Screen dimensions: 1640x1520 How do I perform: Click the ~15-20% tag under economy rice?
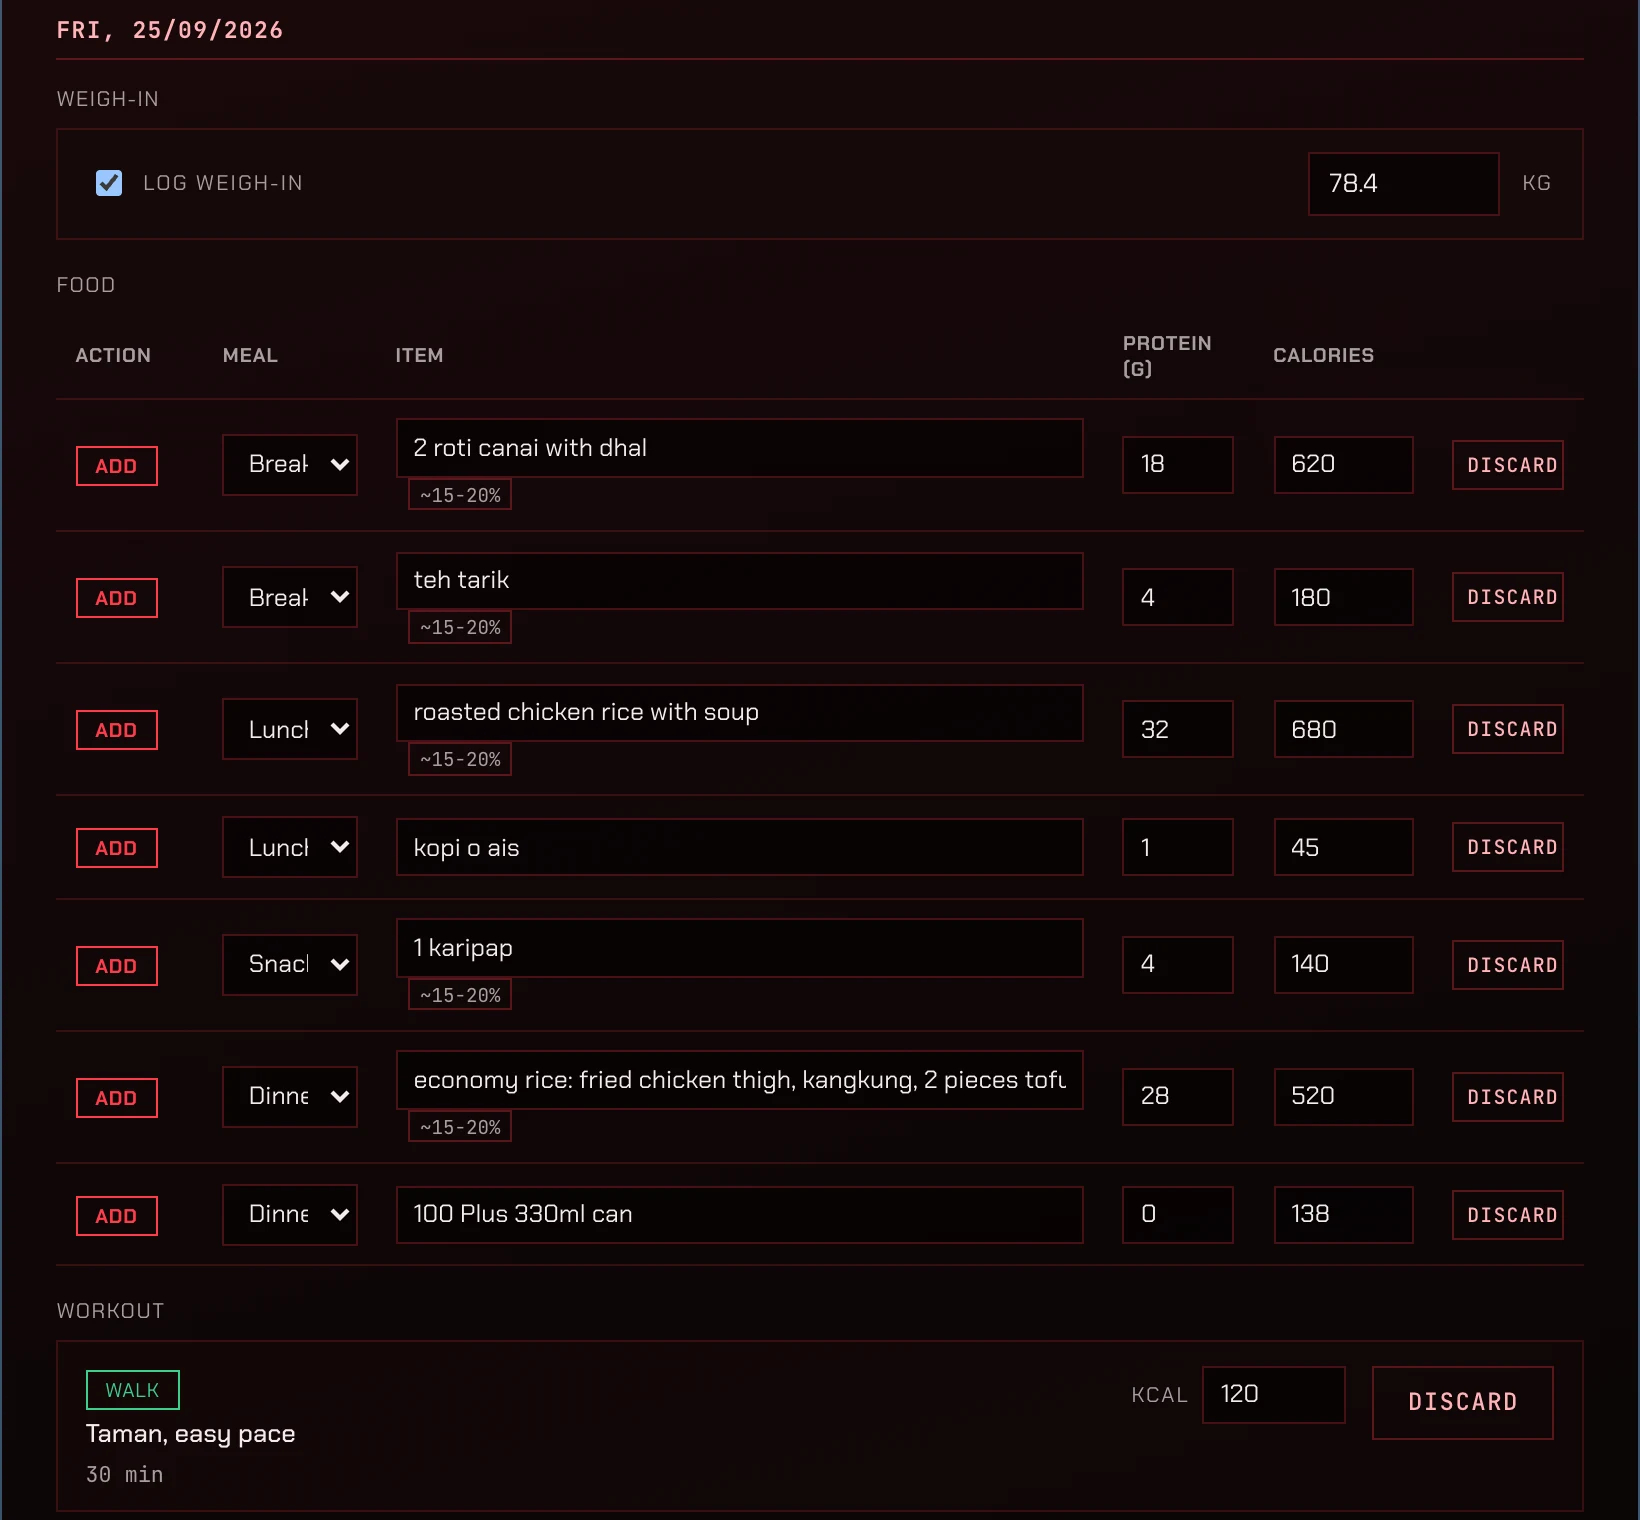pyautogui.click(x=460, y=1127)
